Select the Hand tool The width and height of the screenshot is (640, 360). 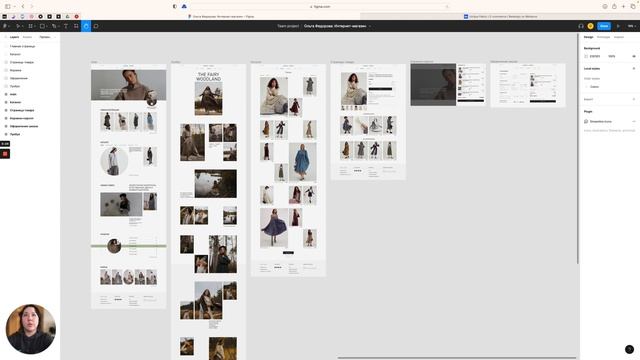coord(86,26)
